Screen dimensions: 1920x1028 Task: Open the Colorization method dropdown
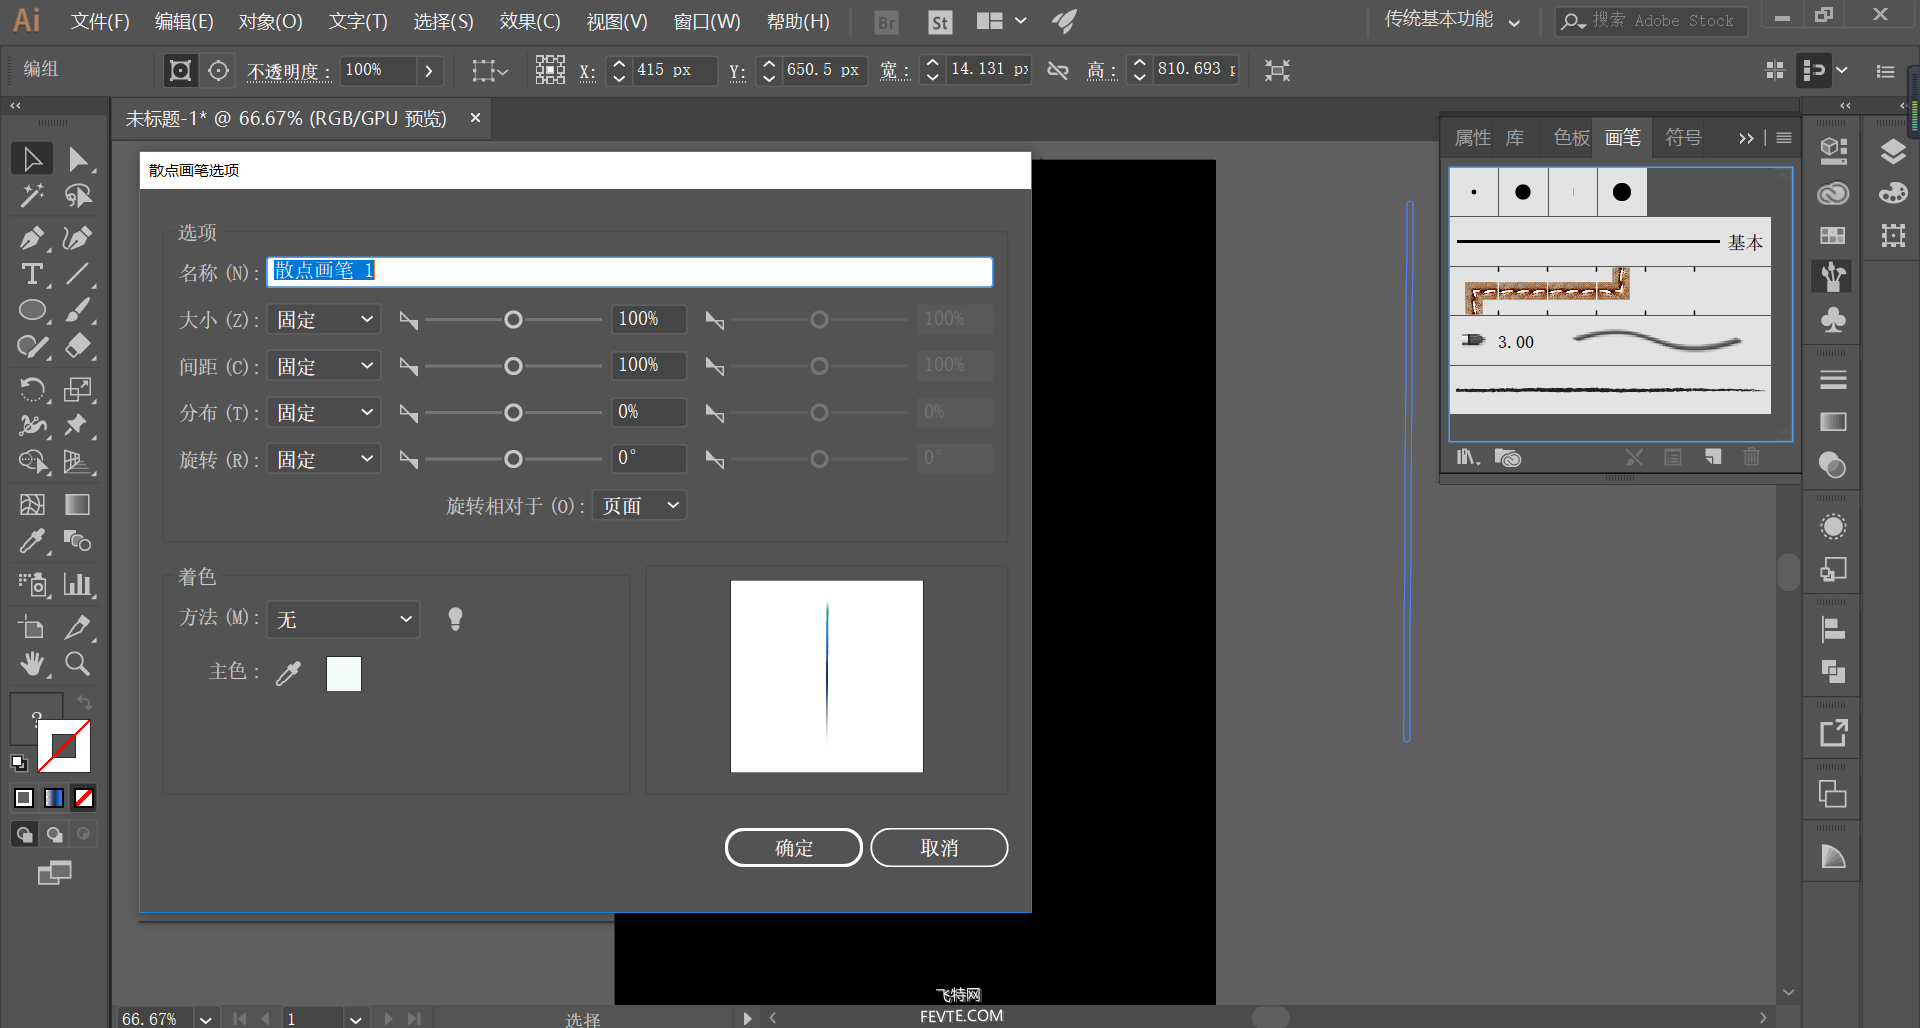pyautogui.click(x=343, y=620)
